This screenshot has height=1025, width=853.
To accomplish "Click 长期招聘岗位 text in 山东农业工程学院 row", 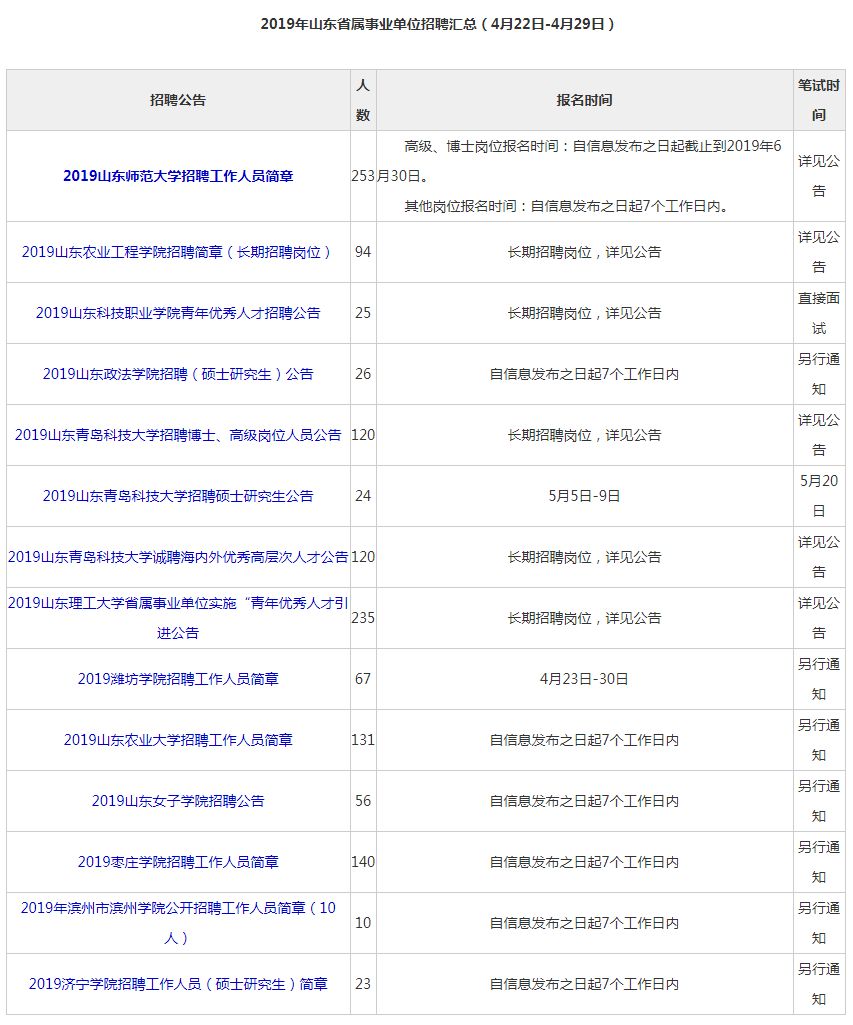I will coord(584,252).
